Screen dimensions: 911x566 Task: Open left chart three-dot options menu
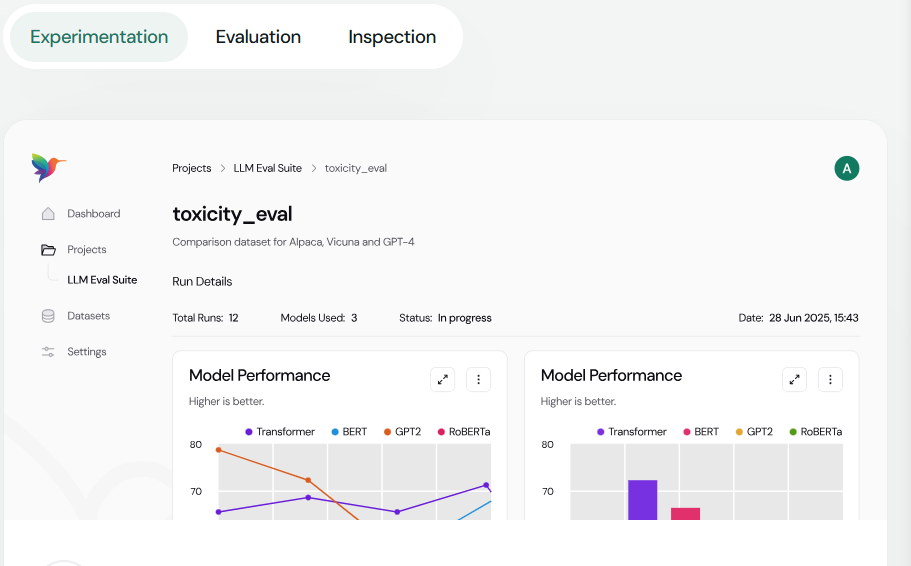478,380
